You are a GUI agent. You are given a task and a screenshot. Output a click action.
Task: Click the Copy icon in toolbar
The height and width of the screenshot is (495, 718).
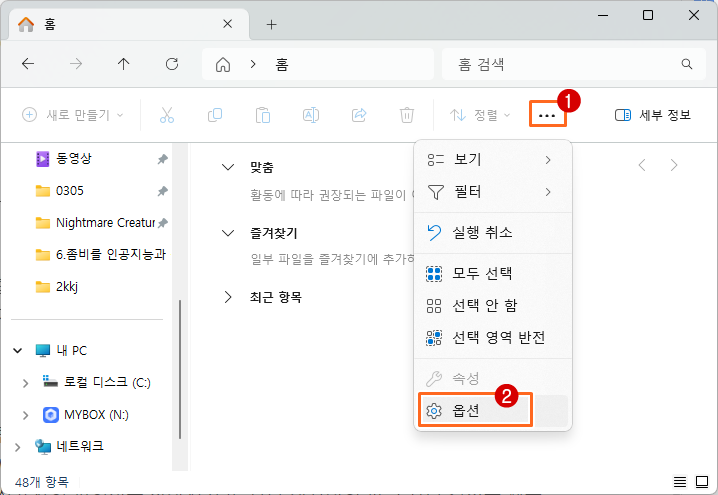point(215,115)
